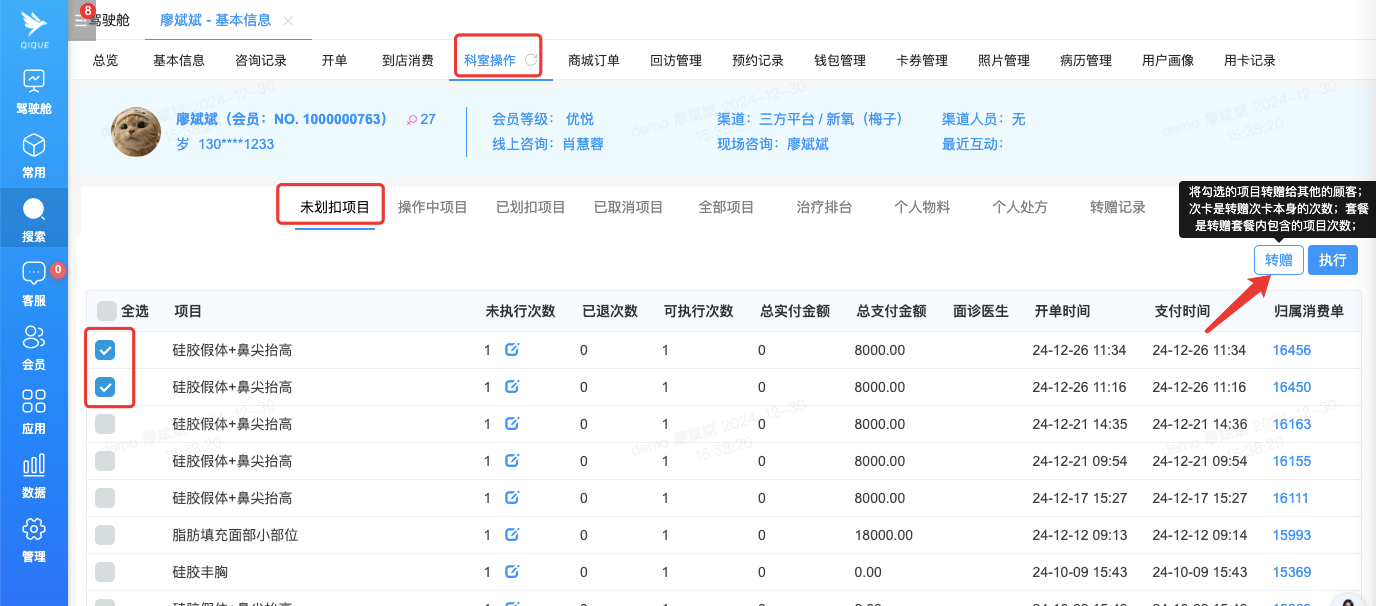Open the 会员 members icon in sidebar

click(34, 339)
